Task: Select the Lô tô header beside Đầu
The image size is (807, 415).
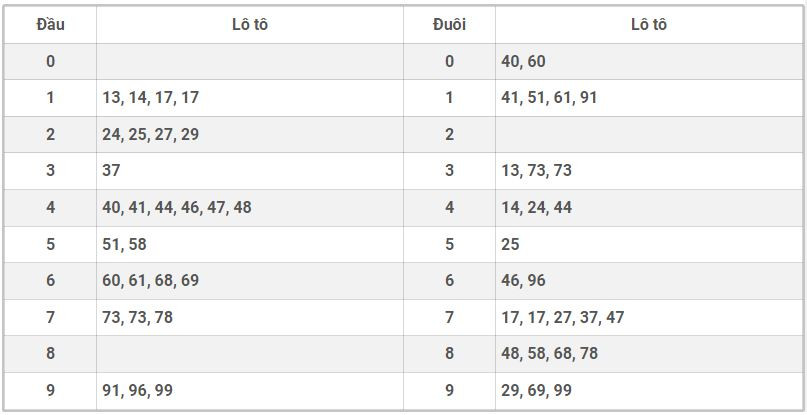Action: pyautogui.click(x=249, y=25)
